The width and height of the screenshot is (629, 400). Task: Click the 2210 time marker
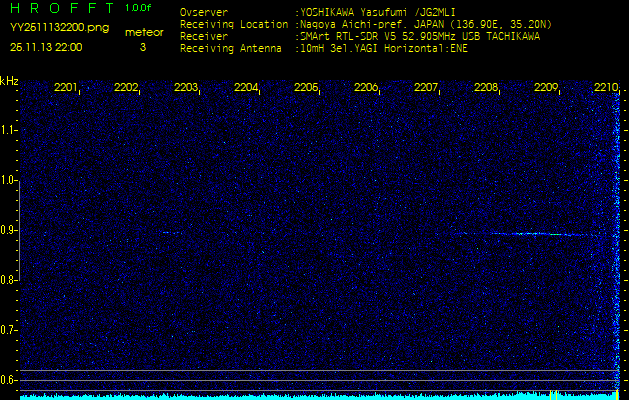pos(605,88)
